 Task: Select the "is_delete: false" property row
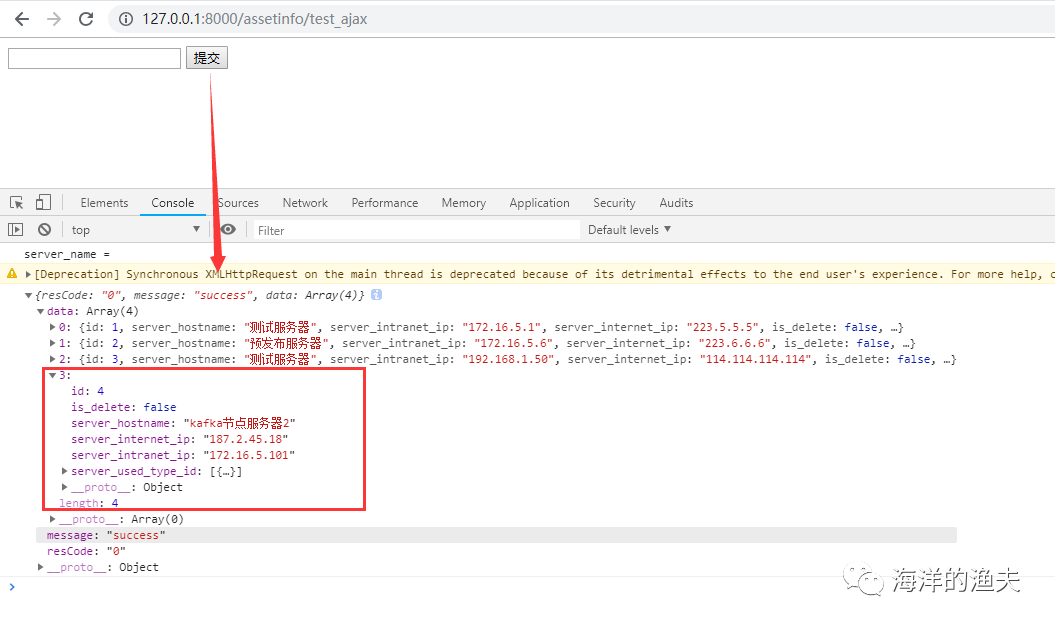124,407
